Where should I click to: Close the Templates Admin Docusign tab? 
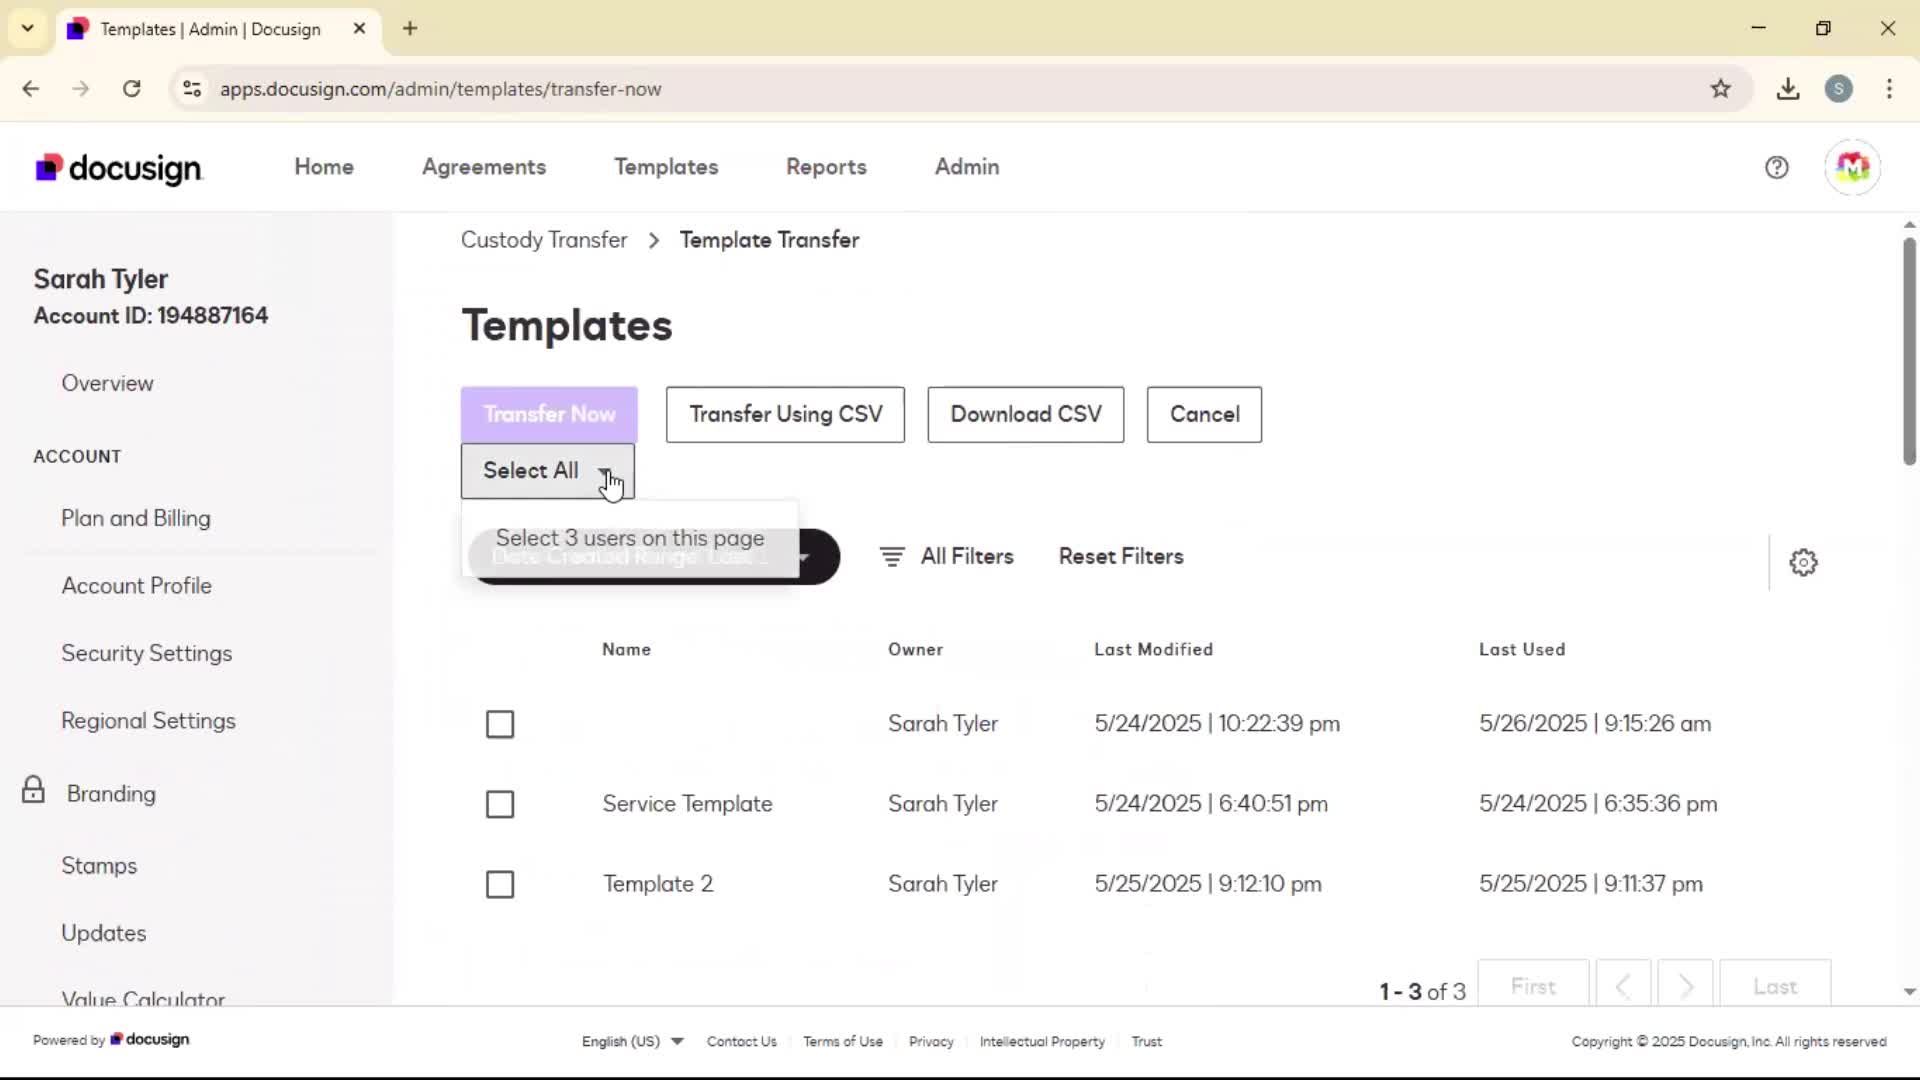tap(360, 29)
